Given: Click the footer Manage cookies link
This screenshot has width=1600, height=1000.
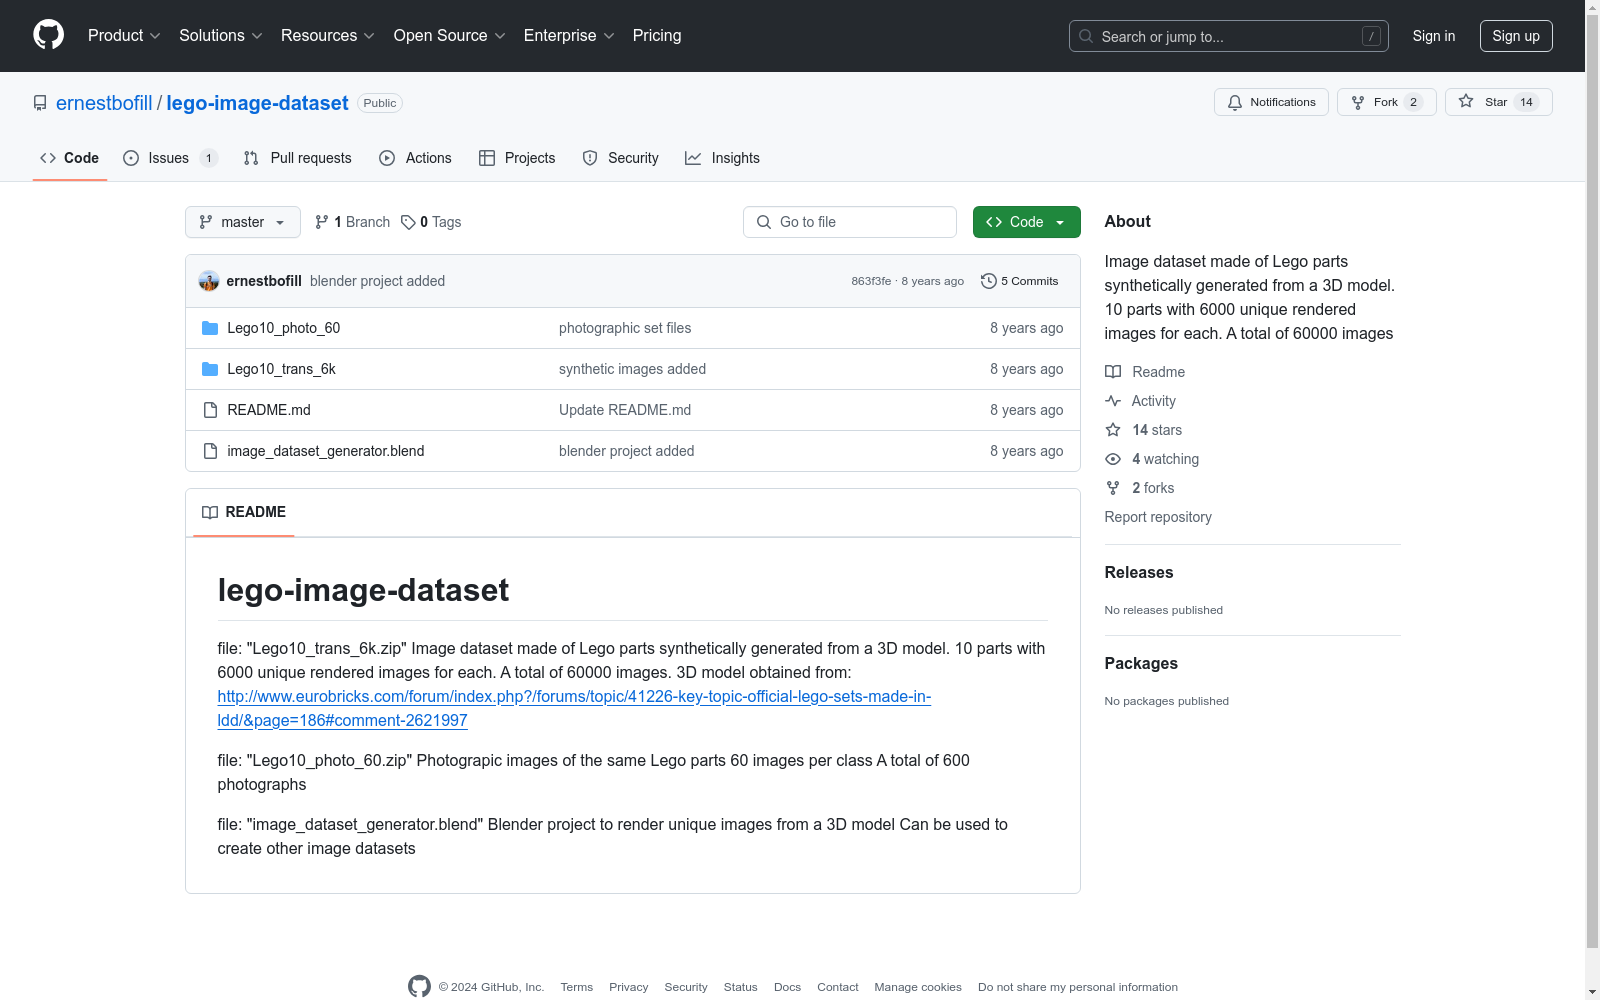Looking at the screenshot, I should (x=918, y=987).
